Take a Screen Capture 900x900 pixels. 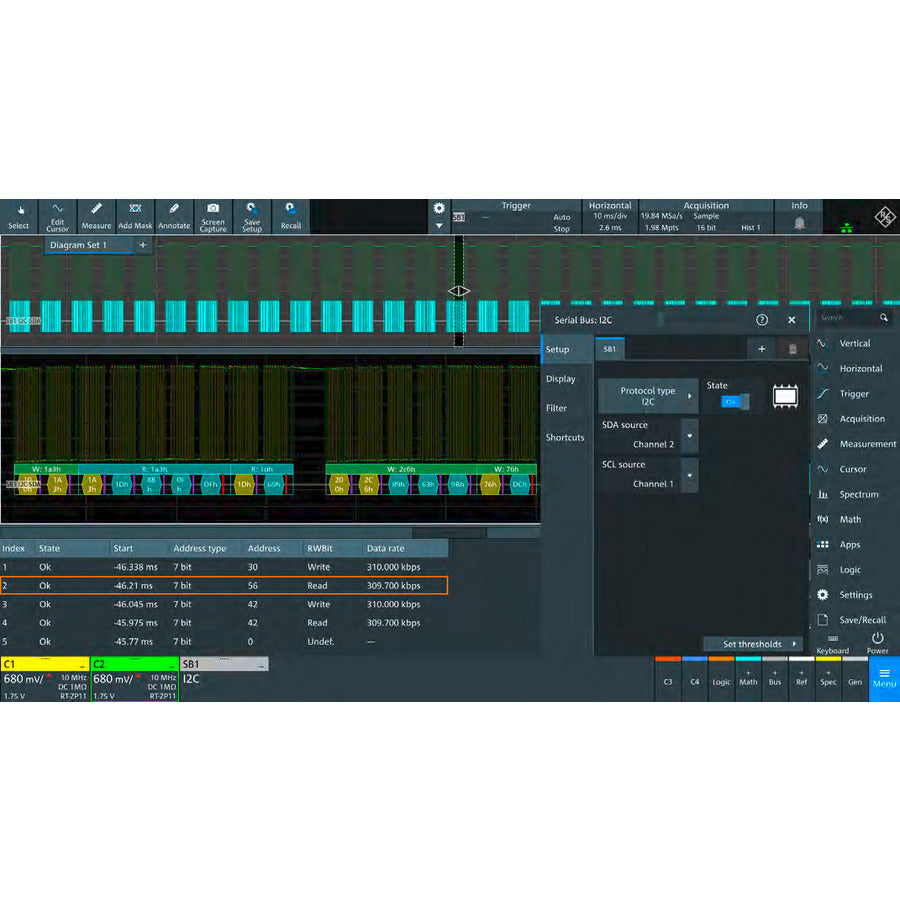(x=212, y=218)
